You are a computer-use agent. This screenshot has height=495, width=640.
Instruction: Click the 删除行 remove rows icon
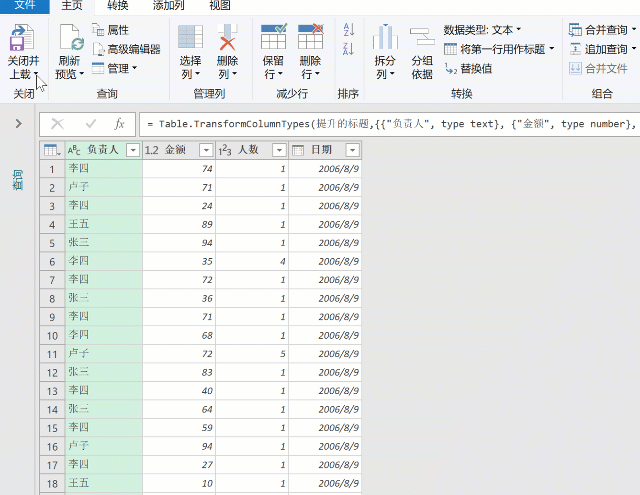coord(311,38)
